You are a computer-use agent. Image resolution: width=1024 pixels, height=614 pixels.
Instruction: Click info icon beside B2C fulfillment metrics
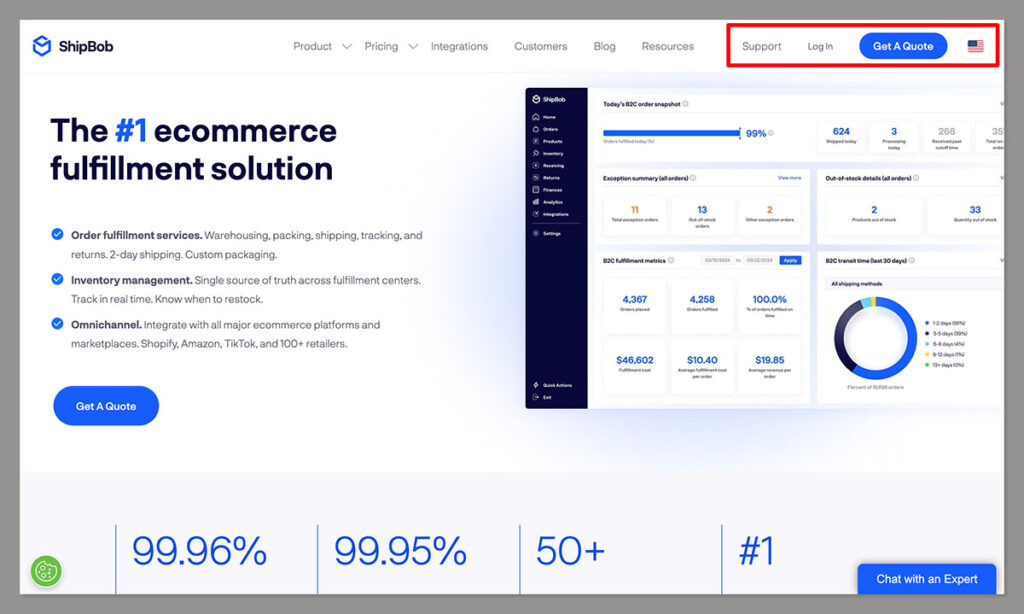[671, 260]
